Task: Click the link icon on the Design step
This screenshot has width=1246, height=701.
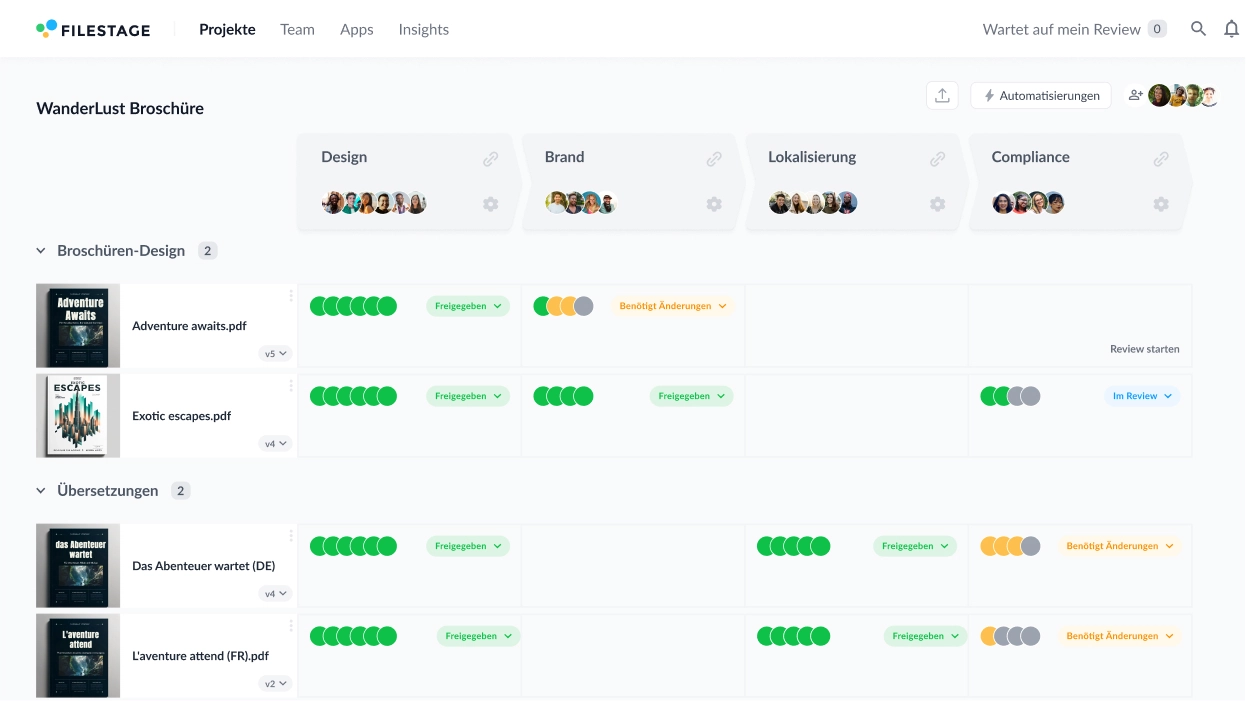Action: tap(491, 157)
